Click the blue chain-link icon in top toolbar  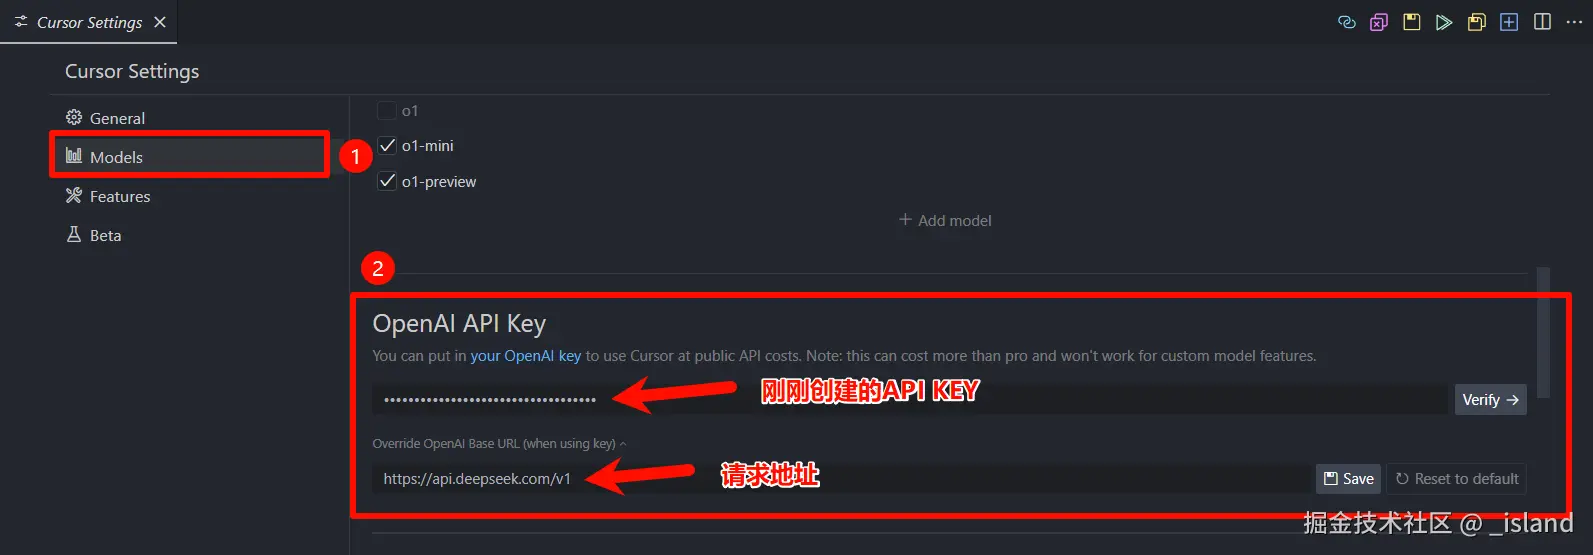click(1347, 22)
